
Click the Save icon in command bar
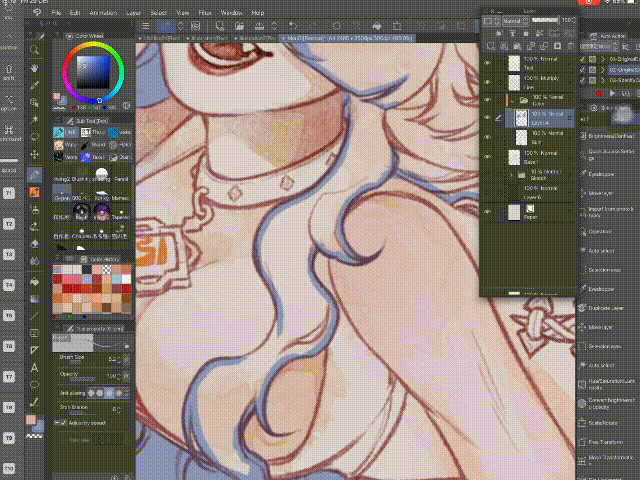coord(259,26)
